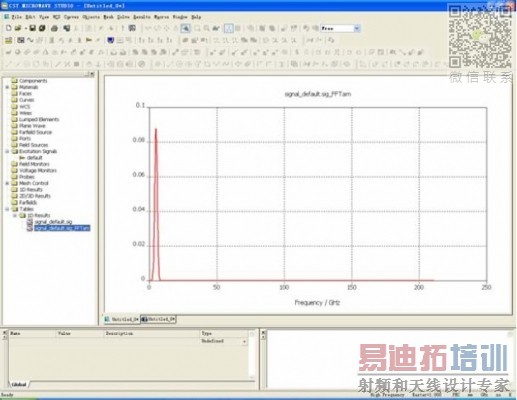Expand the Materials tree node
The height and width of the screenshot is (400, 517).
(7, 87)
